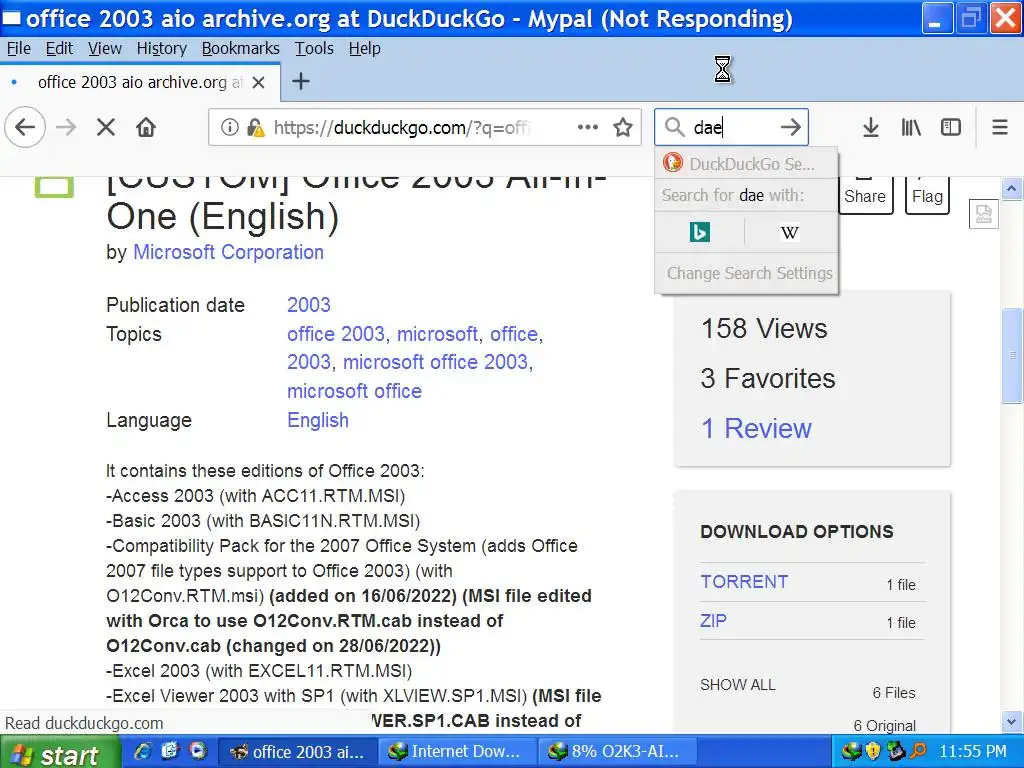Click the Flag button
This screenshot has width=1024, height=768.
(927, 194)
